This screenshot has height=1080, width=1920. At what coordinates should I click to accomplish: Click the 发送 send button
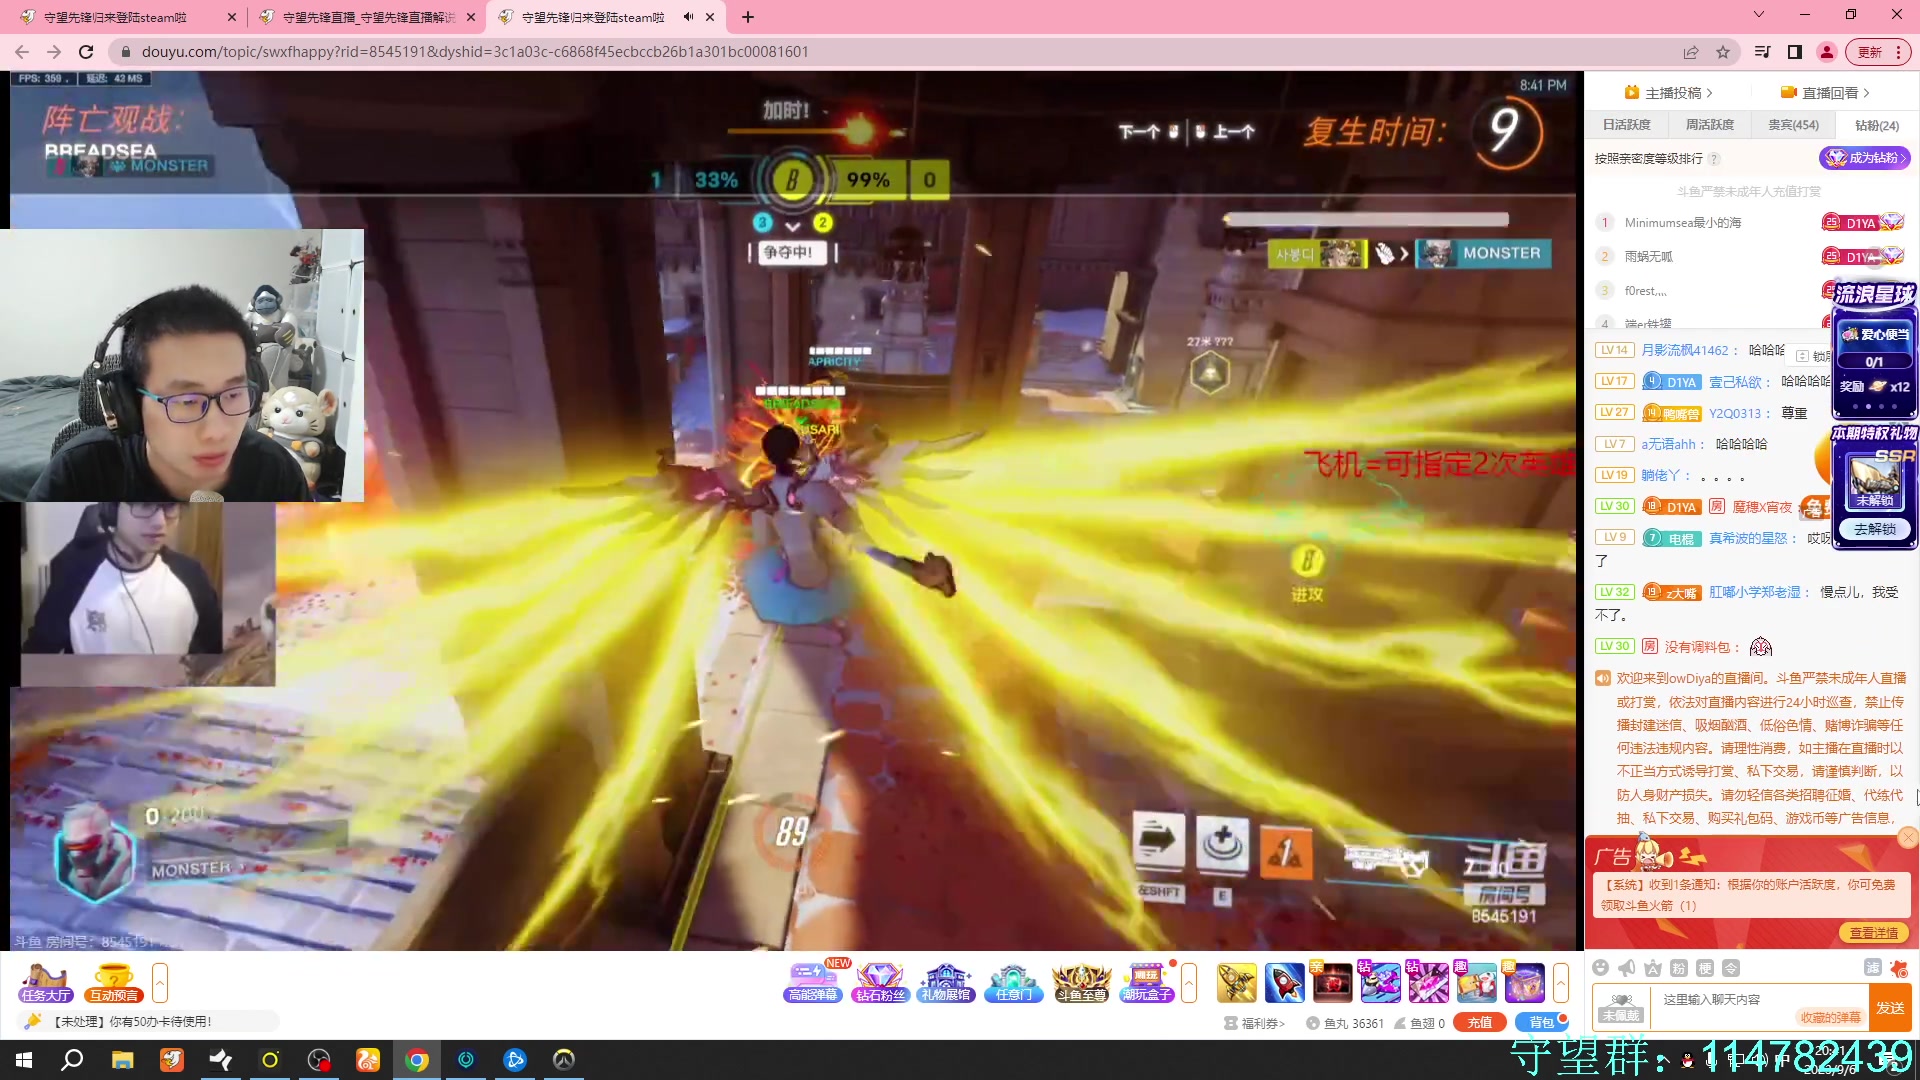pyautogui.click(x=1890, y=1007)
